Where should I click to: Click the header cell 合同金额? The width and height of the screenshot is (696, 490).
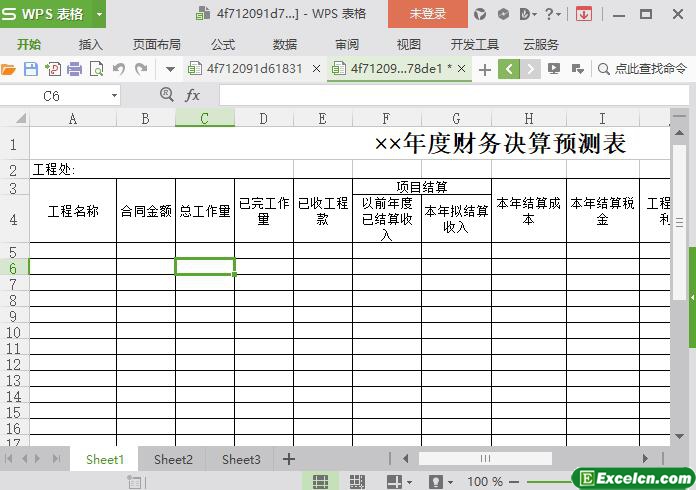click(146, 211)
